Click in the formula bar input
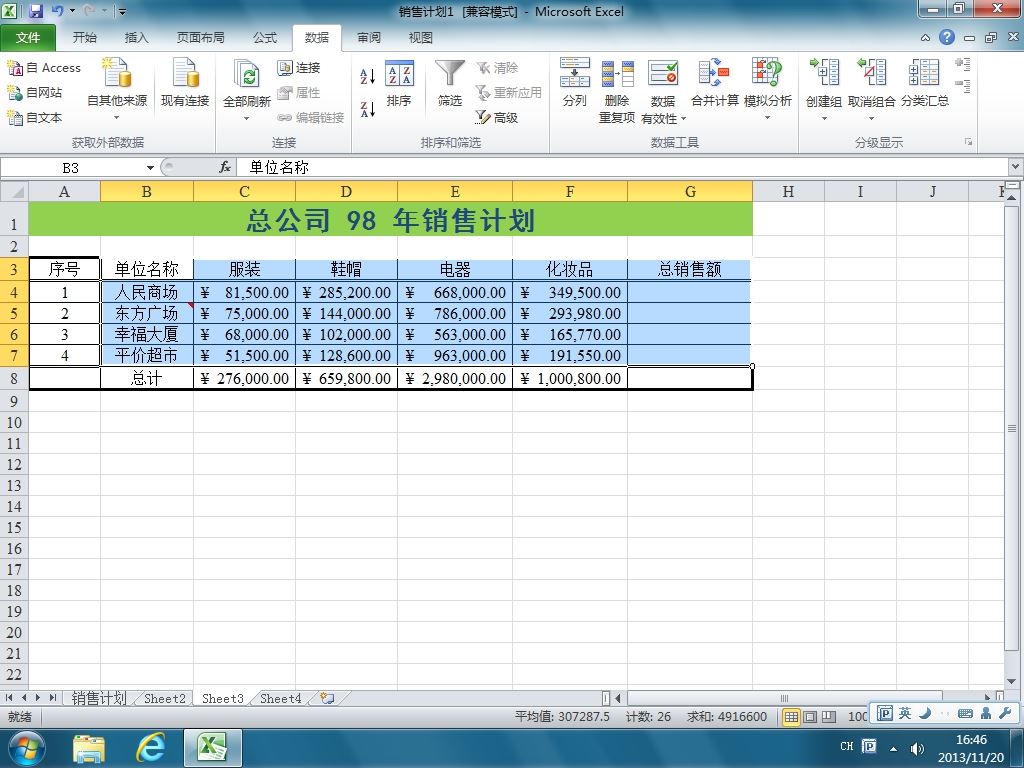1024x768 pixels. pyautogui.click(x=620, y=167)
